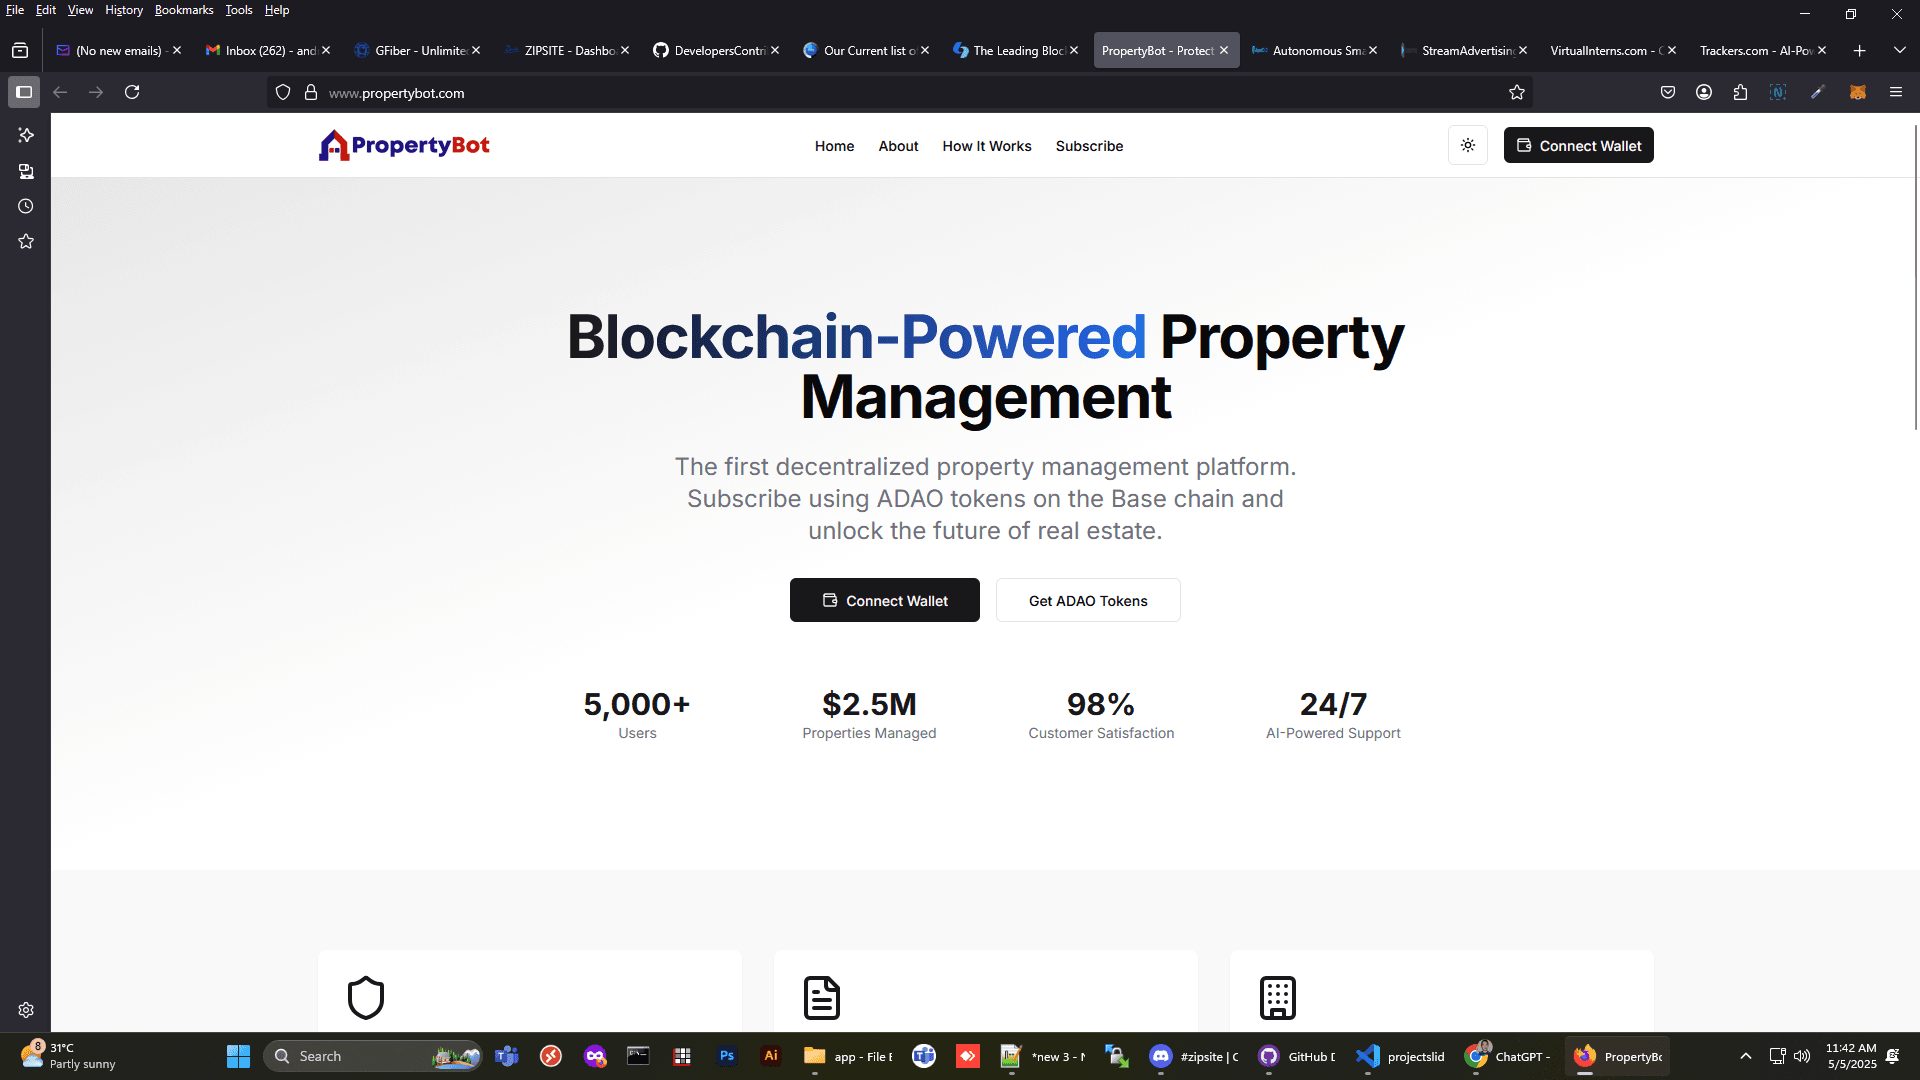
Task: Open the MetaMask extension
Action: [x=1859, y=92]
